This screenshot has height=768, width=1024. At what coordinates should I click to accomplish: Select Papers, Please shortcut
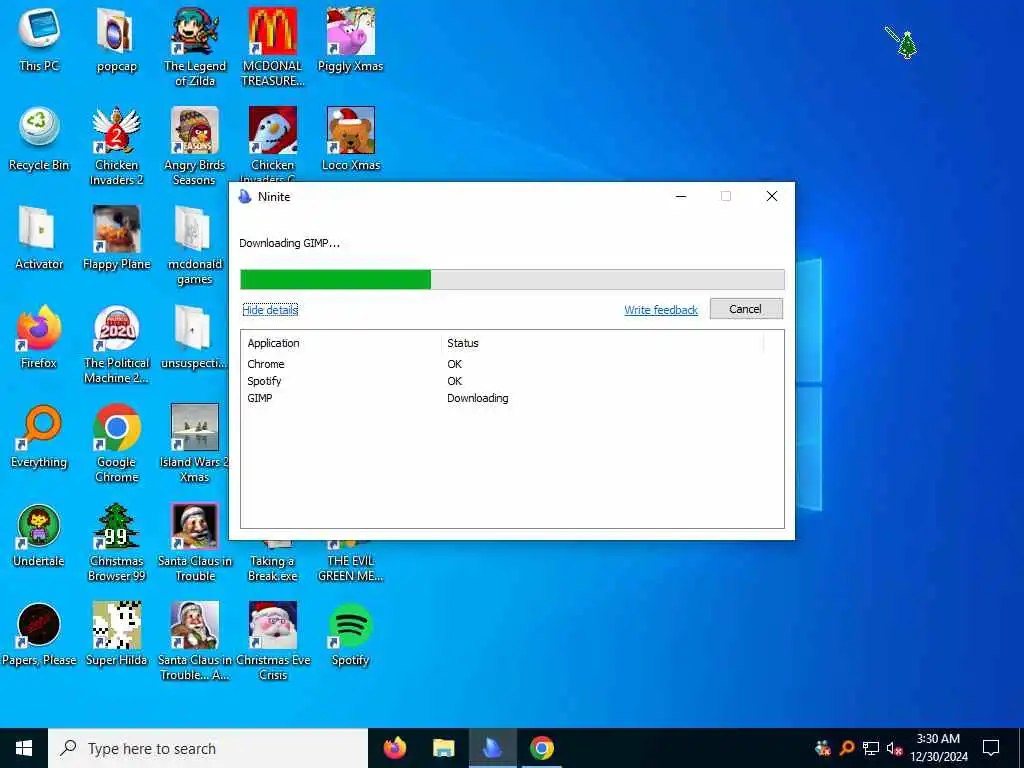[x=39, y=634]
